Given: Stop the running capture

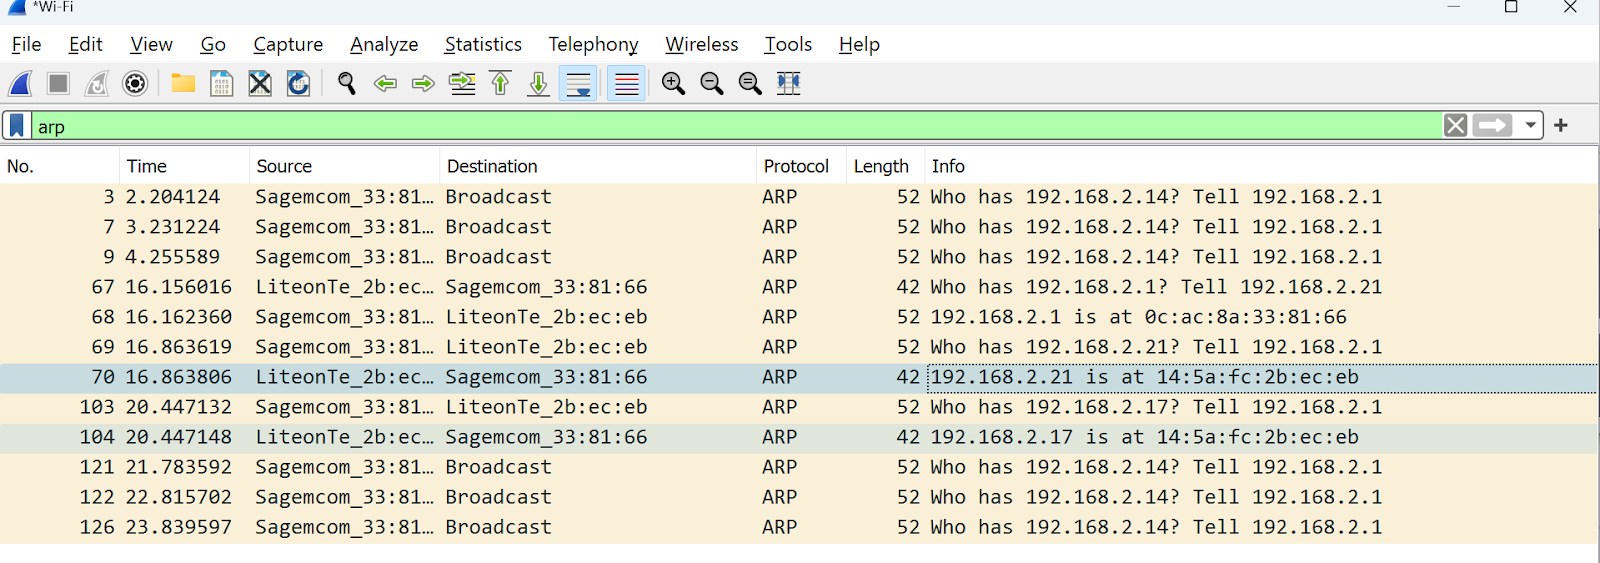Looking at the screenshot, I should tap(58, 83).
